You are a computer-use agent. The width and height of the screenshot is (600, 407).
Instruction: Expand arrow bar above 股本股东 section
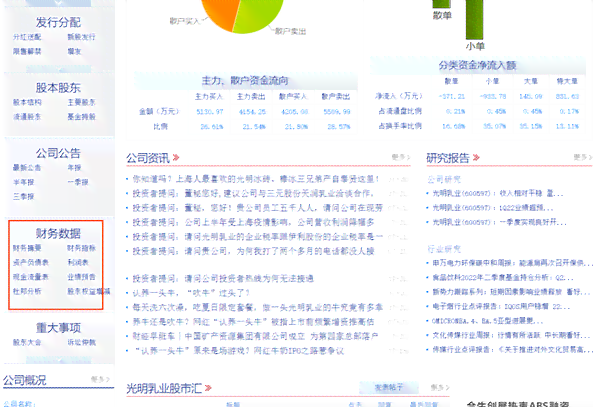[x=59, y=69]
